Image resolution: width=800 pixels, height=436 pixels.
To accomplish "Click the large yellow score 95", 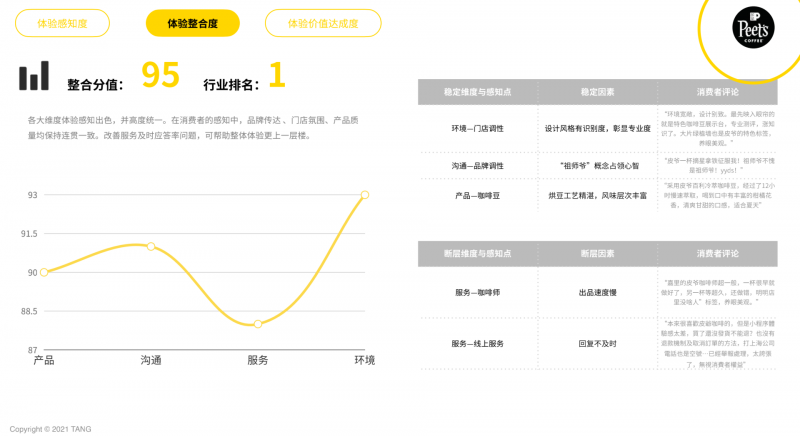I will pos(160,76).
